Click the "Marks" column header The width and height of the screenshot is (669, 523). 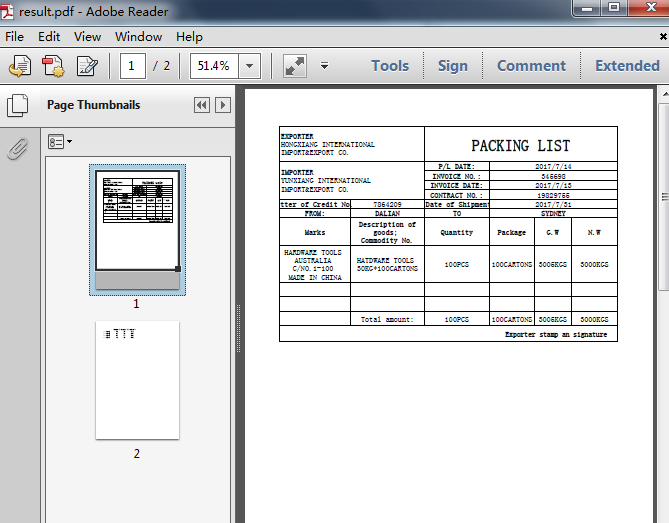pyautogui.click(x=315, y=232)
